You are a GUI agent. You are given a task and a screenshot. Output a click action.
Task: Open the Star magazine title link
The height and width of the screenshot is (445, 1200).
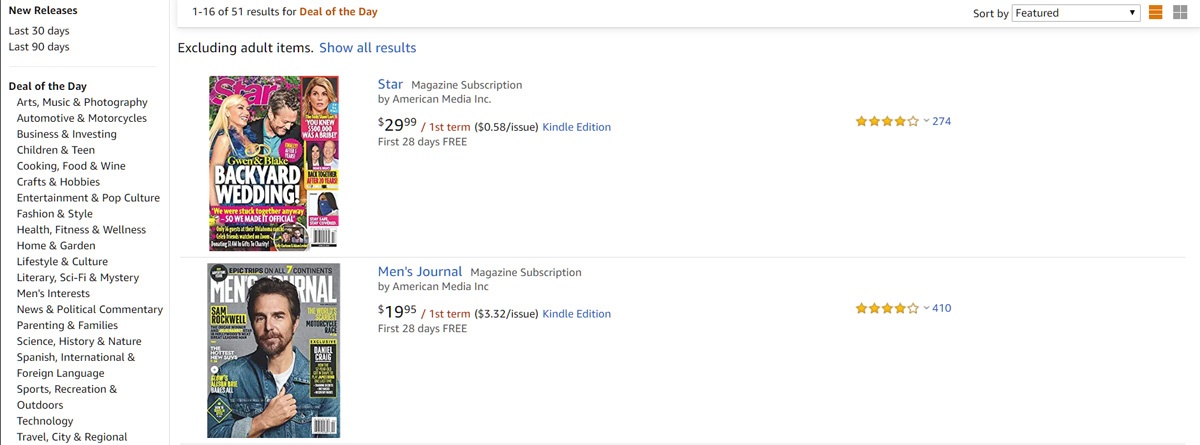point(390,84)
